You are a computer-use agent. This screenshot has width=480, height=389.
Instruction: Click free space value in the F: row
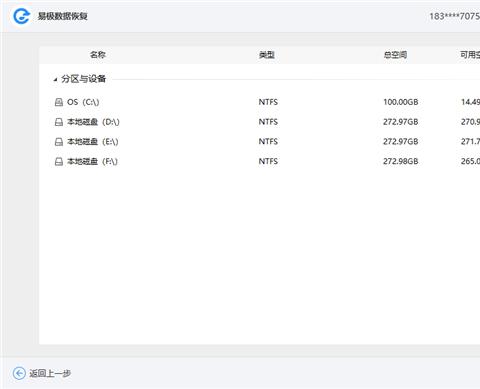470,161
